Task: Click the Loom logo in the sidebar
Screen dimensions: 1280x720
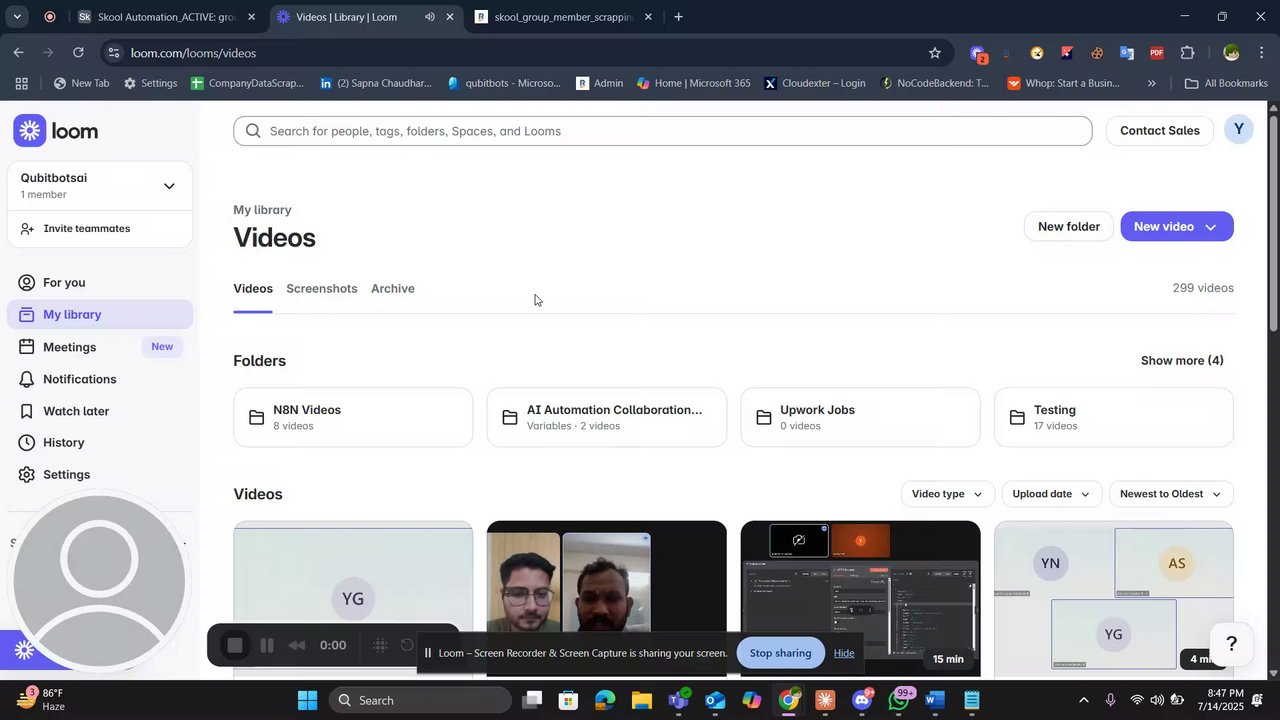Action: [56, 131]
